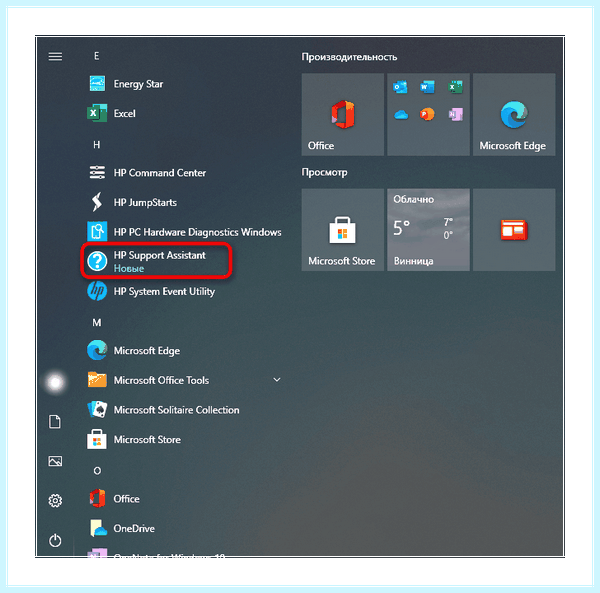Image resolution: width=600 pixels, height=593 pixels.
Task: Open the Office tile
Action: click(x=342, y=114)
